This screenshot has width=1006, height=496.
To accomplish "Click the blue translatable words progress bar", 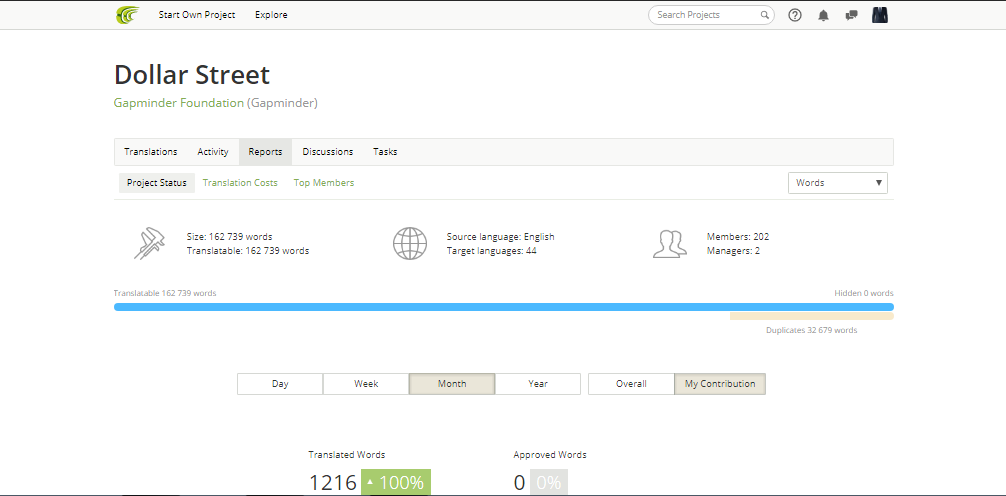I will [x=504, y=307].
